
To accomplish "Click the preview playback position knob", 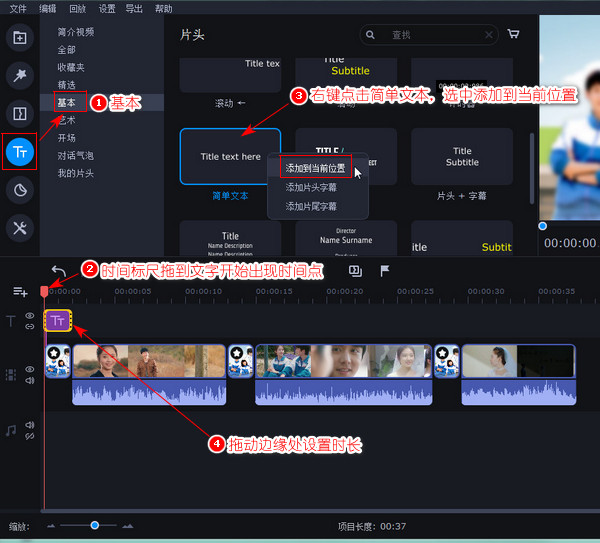I will coord(542,226).
